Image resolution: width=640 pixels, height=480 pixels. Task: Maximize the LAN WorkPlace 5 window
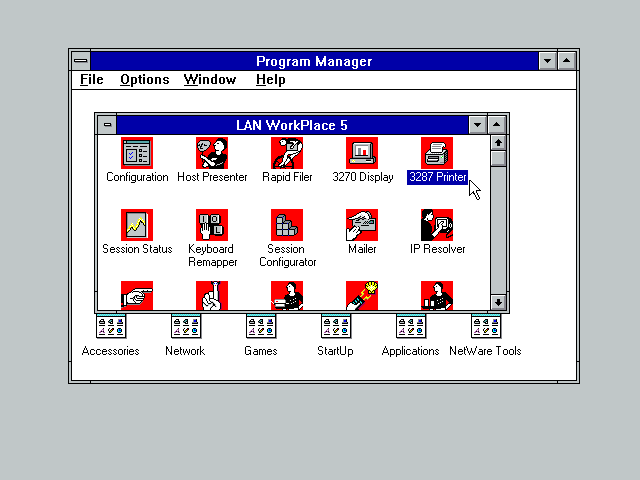coord(497,125)
